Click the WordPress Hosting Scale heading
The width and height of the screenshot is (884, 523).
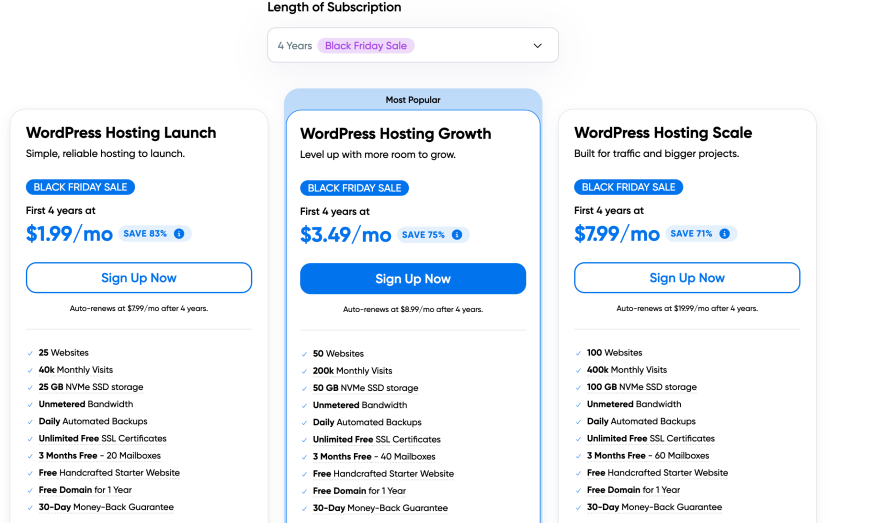(663, 133)
